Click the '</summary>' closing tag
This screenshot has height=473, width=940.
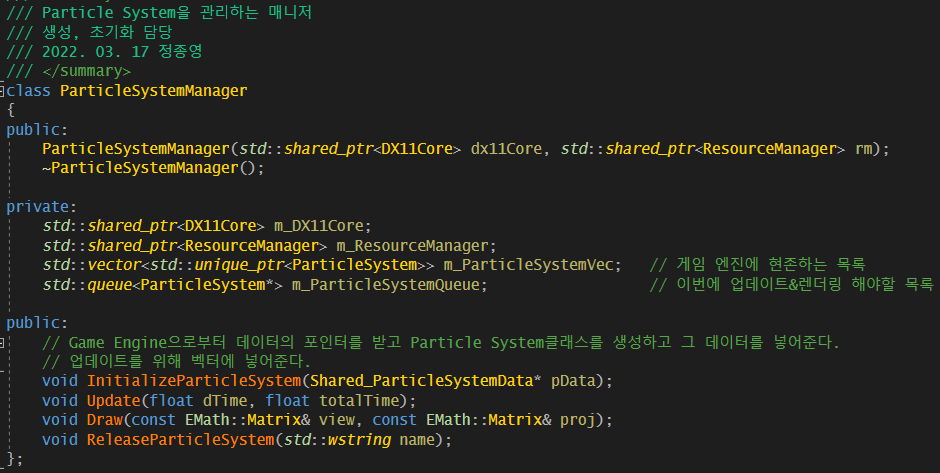(86, 71)
